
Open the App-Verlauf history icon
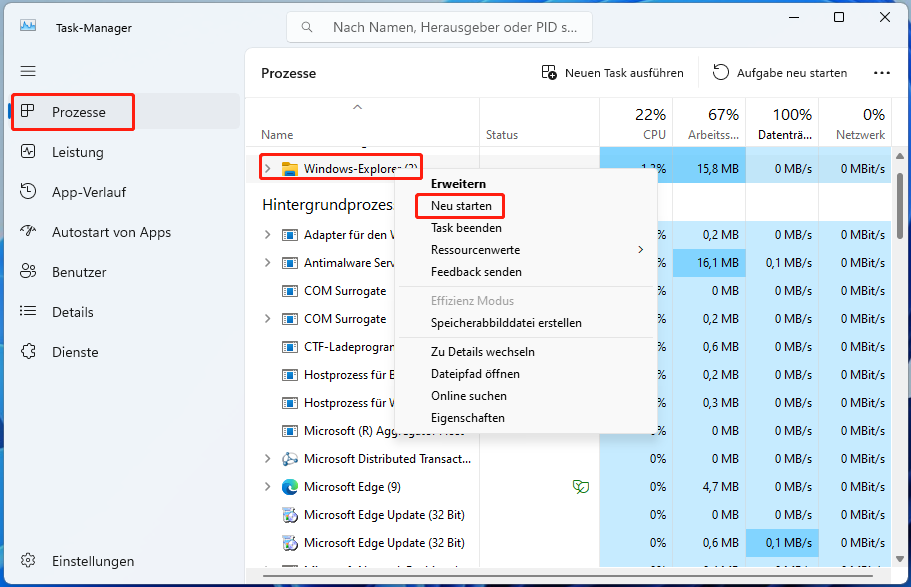click(28, 192)
